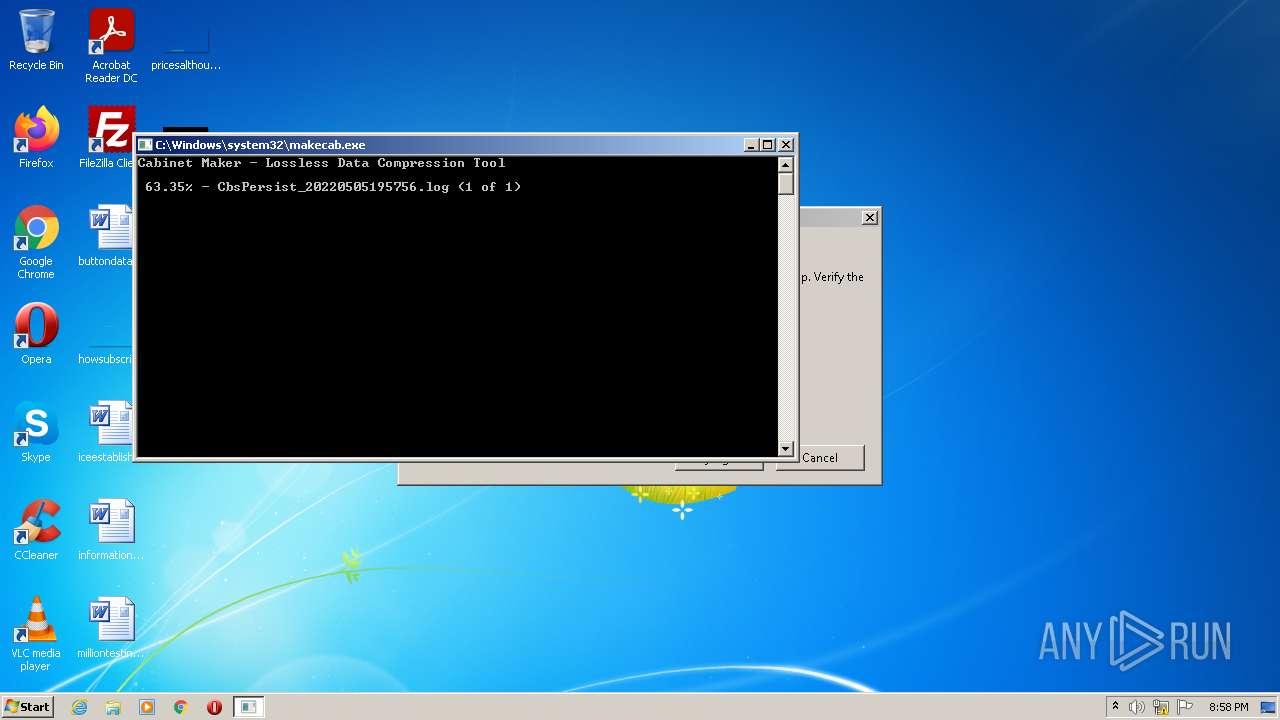Open the FileZilla Client shortcut
Image resolution: width=1280 pixels, height=720 pixels.
click(x=108, y=138)
